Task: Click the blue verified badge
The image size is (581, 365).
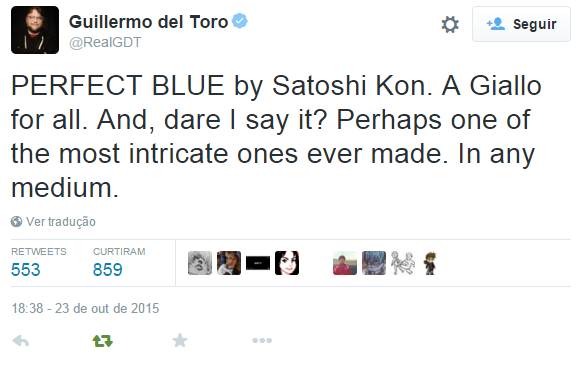Action: (x=240, y=21)
